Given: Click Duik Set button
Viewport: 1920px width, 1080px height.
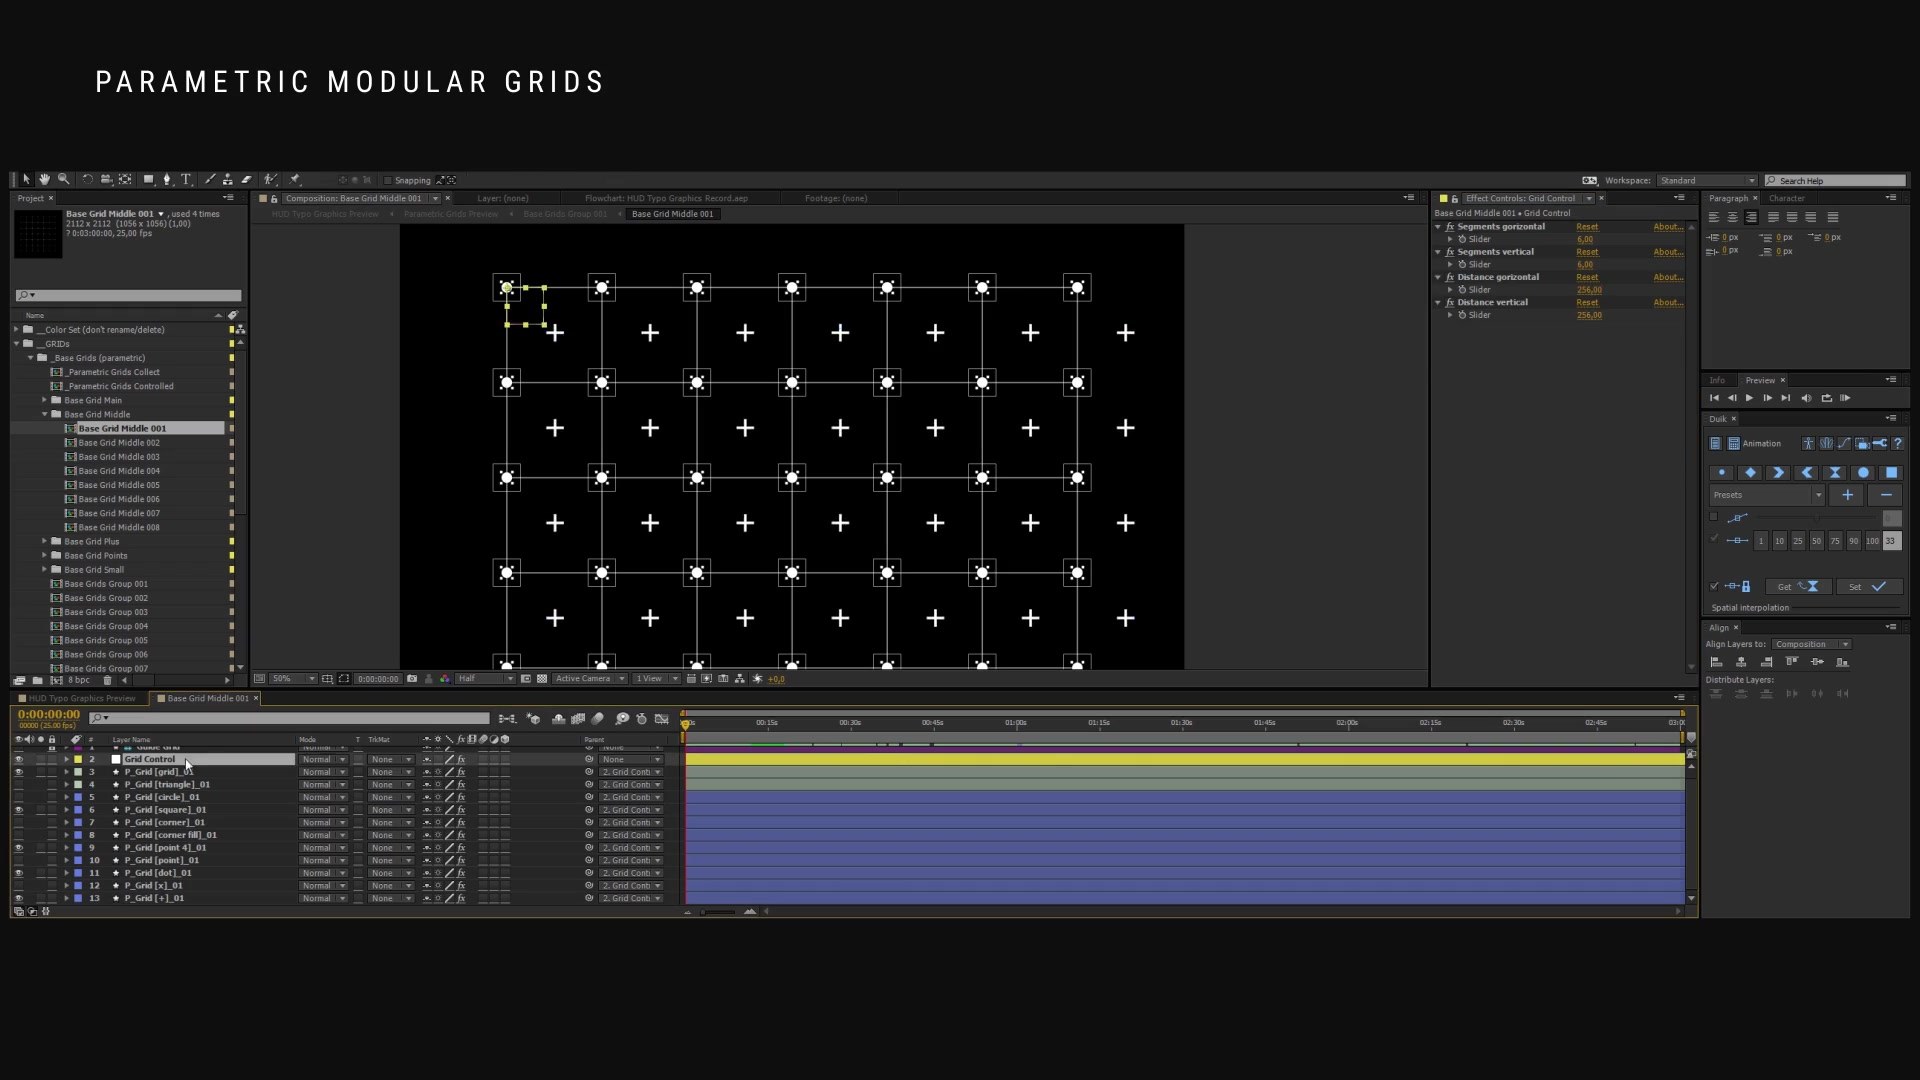Looking at the screenshot, I should click(x=1869, y=587).
